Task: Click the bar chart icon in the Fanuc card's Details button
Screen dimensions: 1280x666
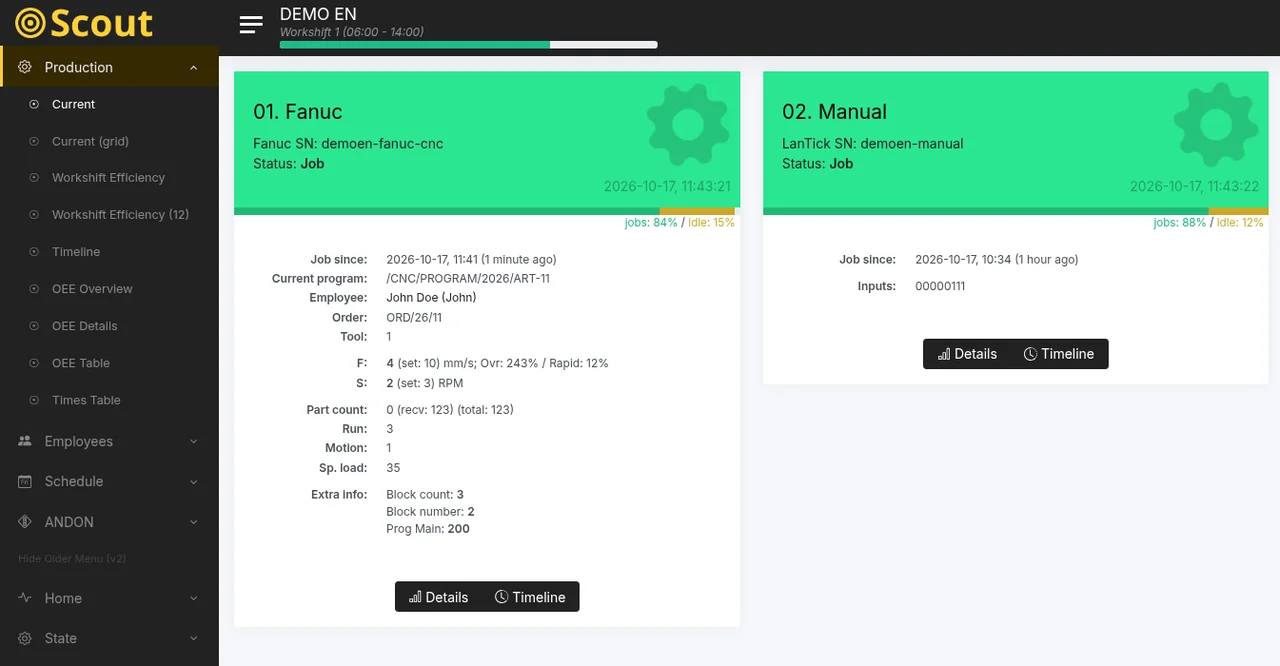Action: (x=415, y=597)
